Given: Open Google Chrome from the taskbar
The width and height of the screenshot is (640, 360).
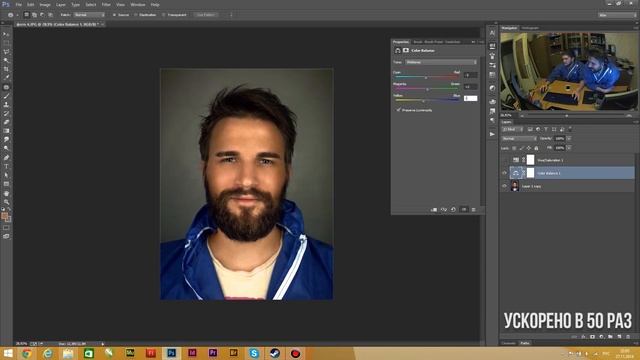Looking at the screenshot, I should click(x=27, y=353).
